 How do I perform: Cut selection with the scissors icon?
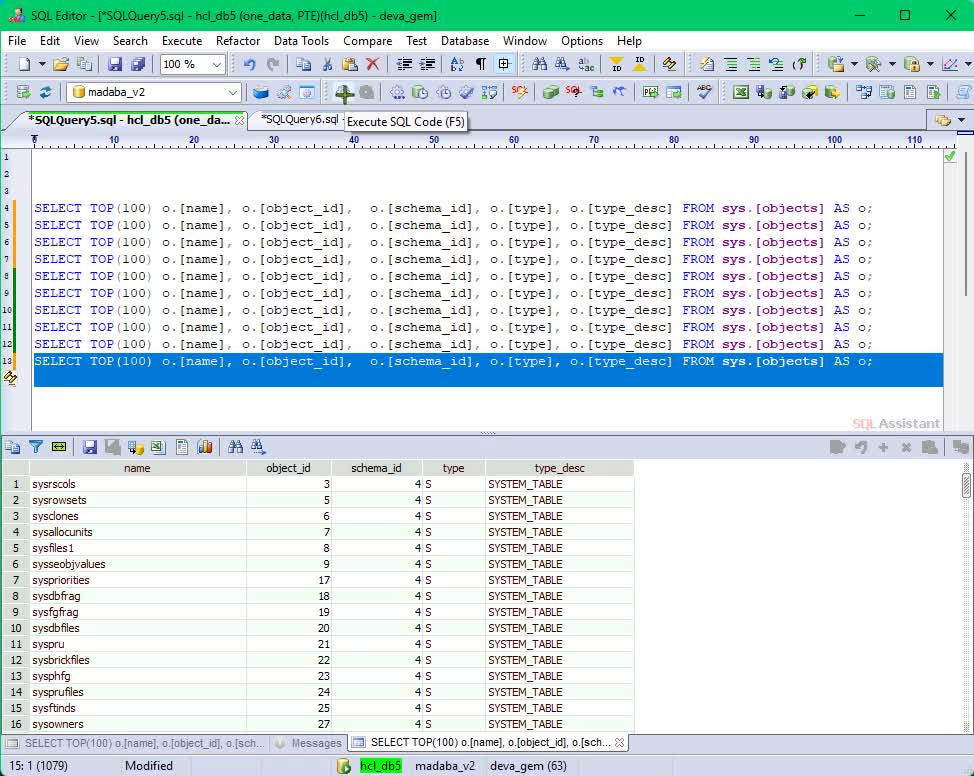tap(327, 64)
